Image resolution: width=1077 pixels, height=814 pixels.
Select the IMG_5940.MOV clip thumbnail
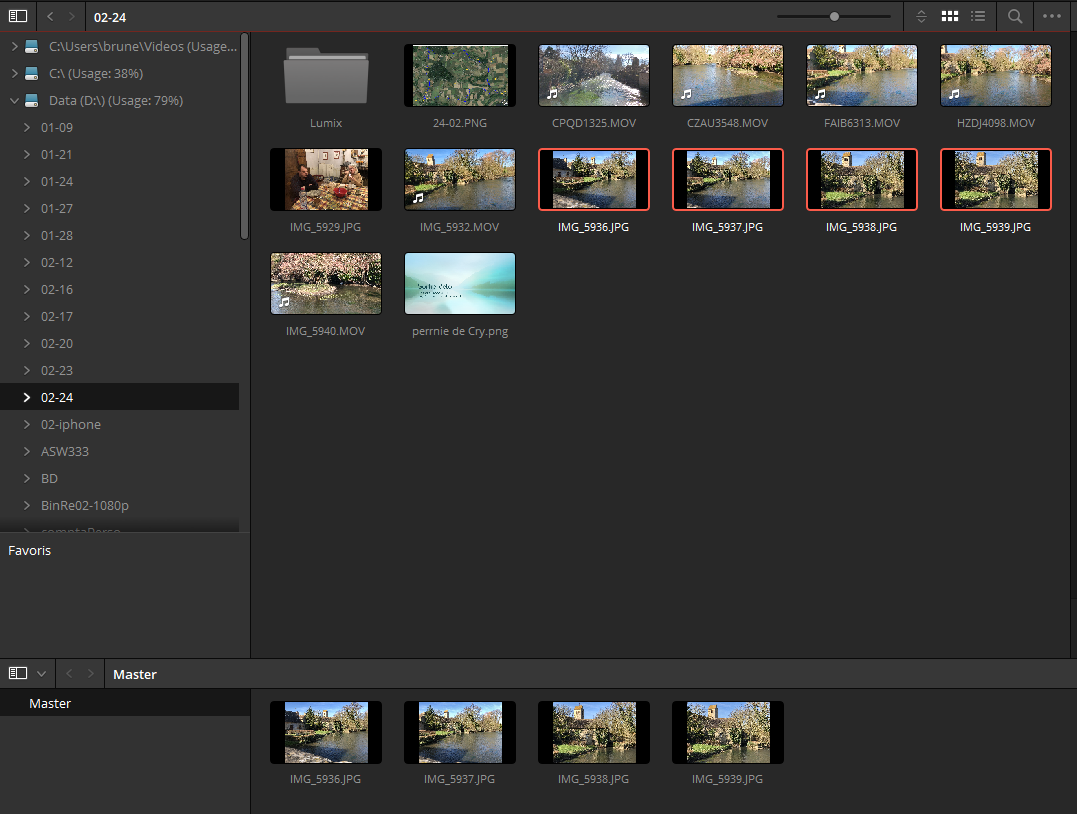326,283
